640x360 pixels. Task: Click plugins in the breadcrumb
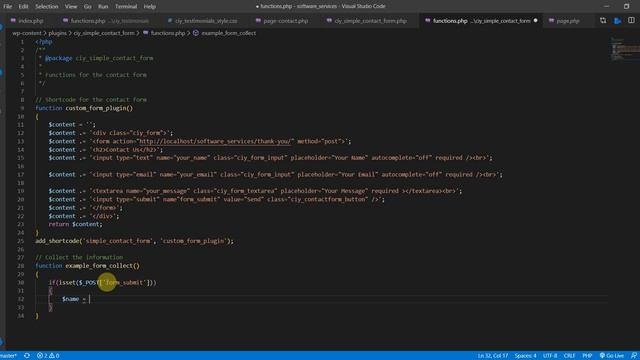[57, 33]
